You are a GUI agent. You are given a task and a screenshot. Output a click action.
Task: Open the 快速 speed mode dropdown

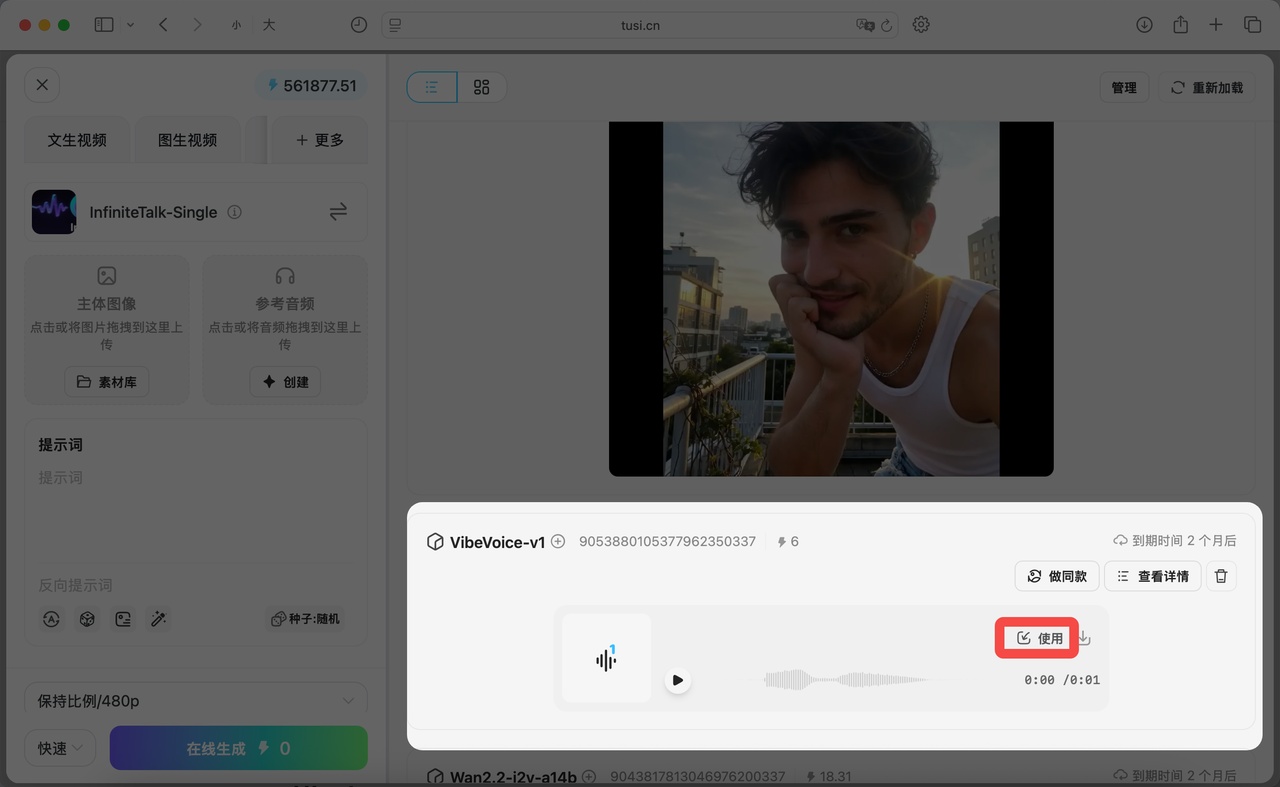pyautogui.click(x=60, y=748)
